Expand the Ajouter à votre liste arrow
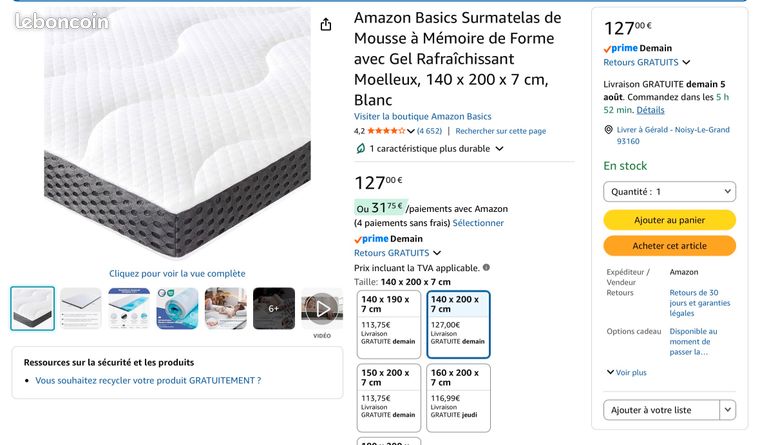The image size is (760, 445). click(728, 410)
